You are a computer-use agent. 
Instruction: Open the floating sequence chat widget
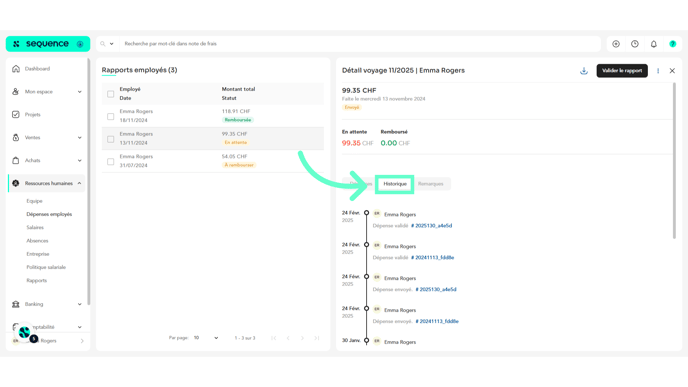tap(25, 333)
